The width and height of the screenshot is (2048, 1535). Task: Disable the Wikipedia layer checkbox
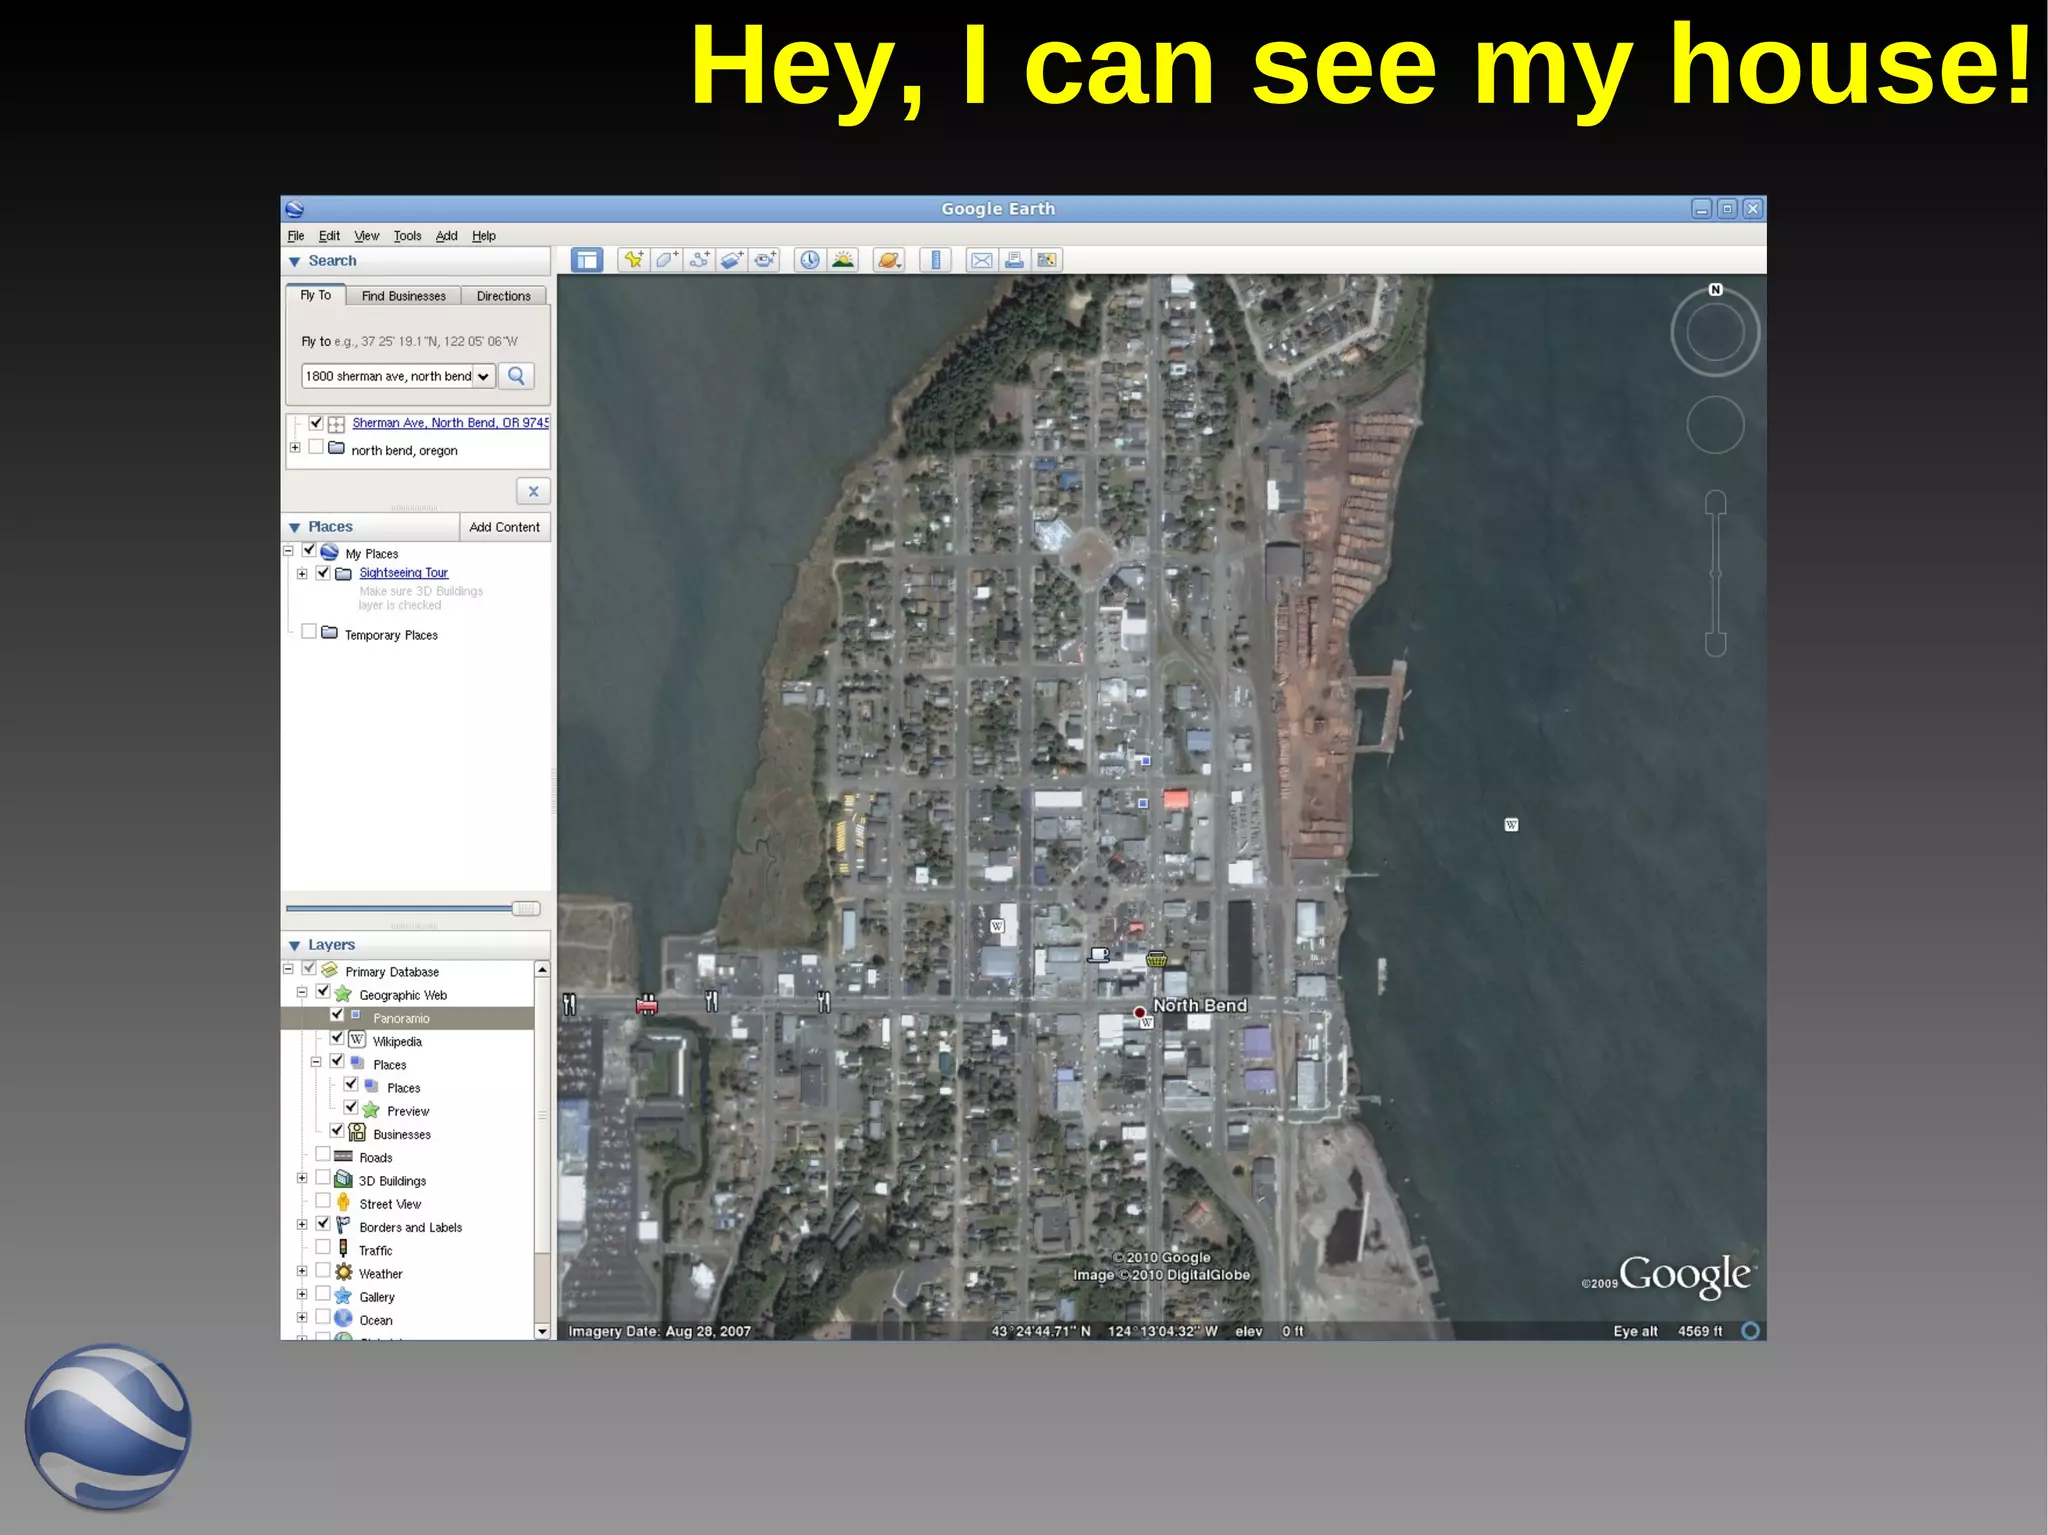(337, 1038)
